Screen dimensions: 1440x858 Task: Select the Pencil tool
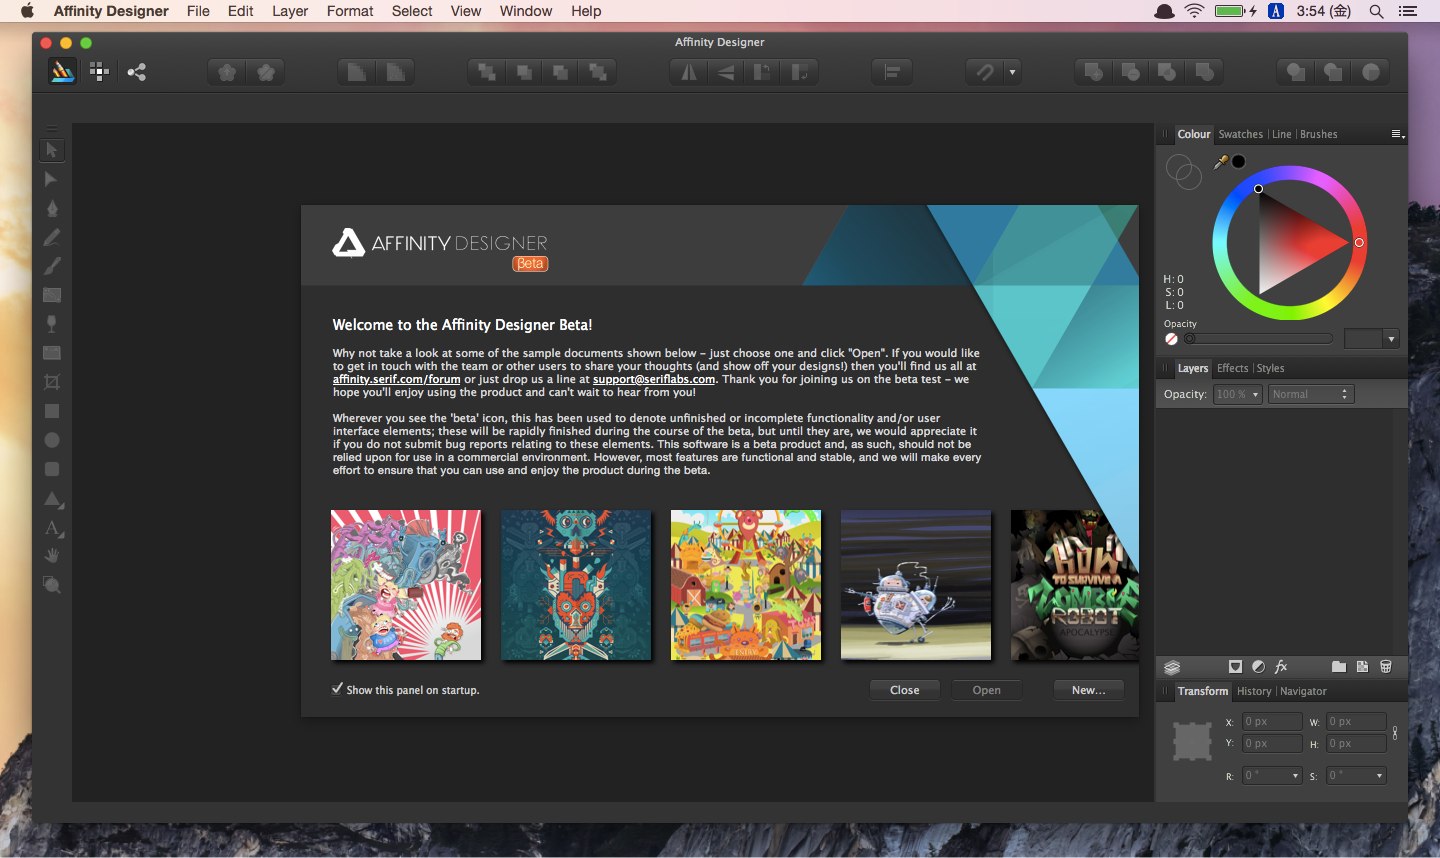(x=52, y=237)
